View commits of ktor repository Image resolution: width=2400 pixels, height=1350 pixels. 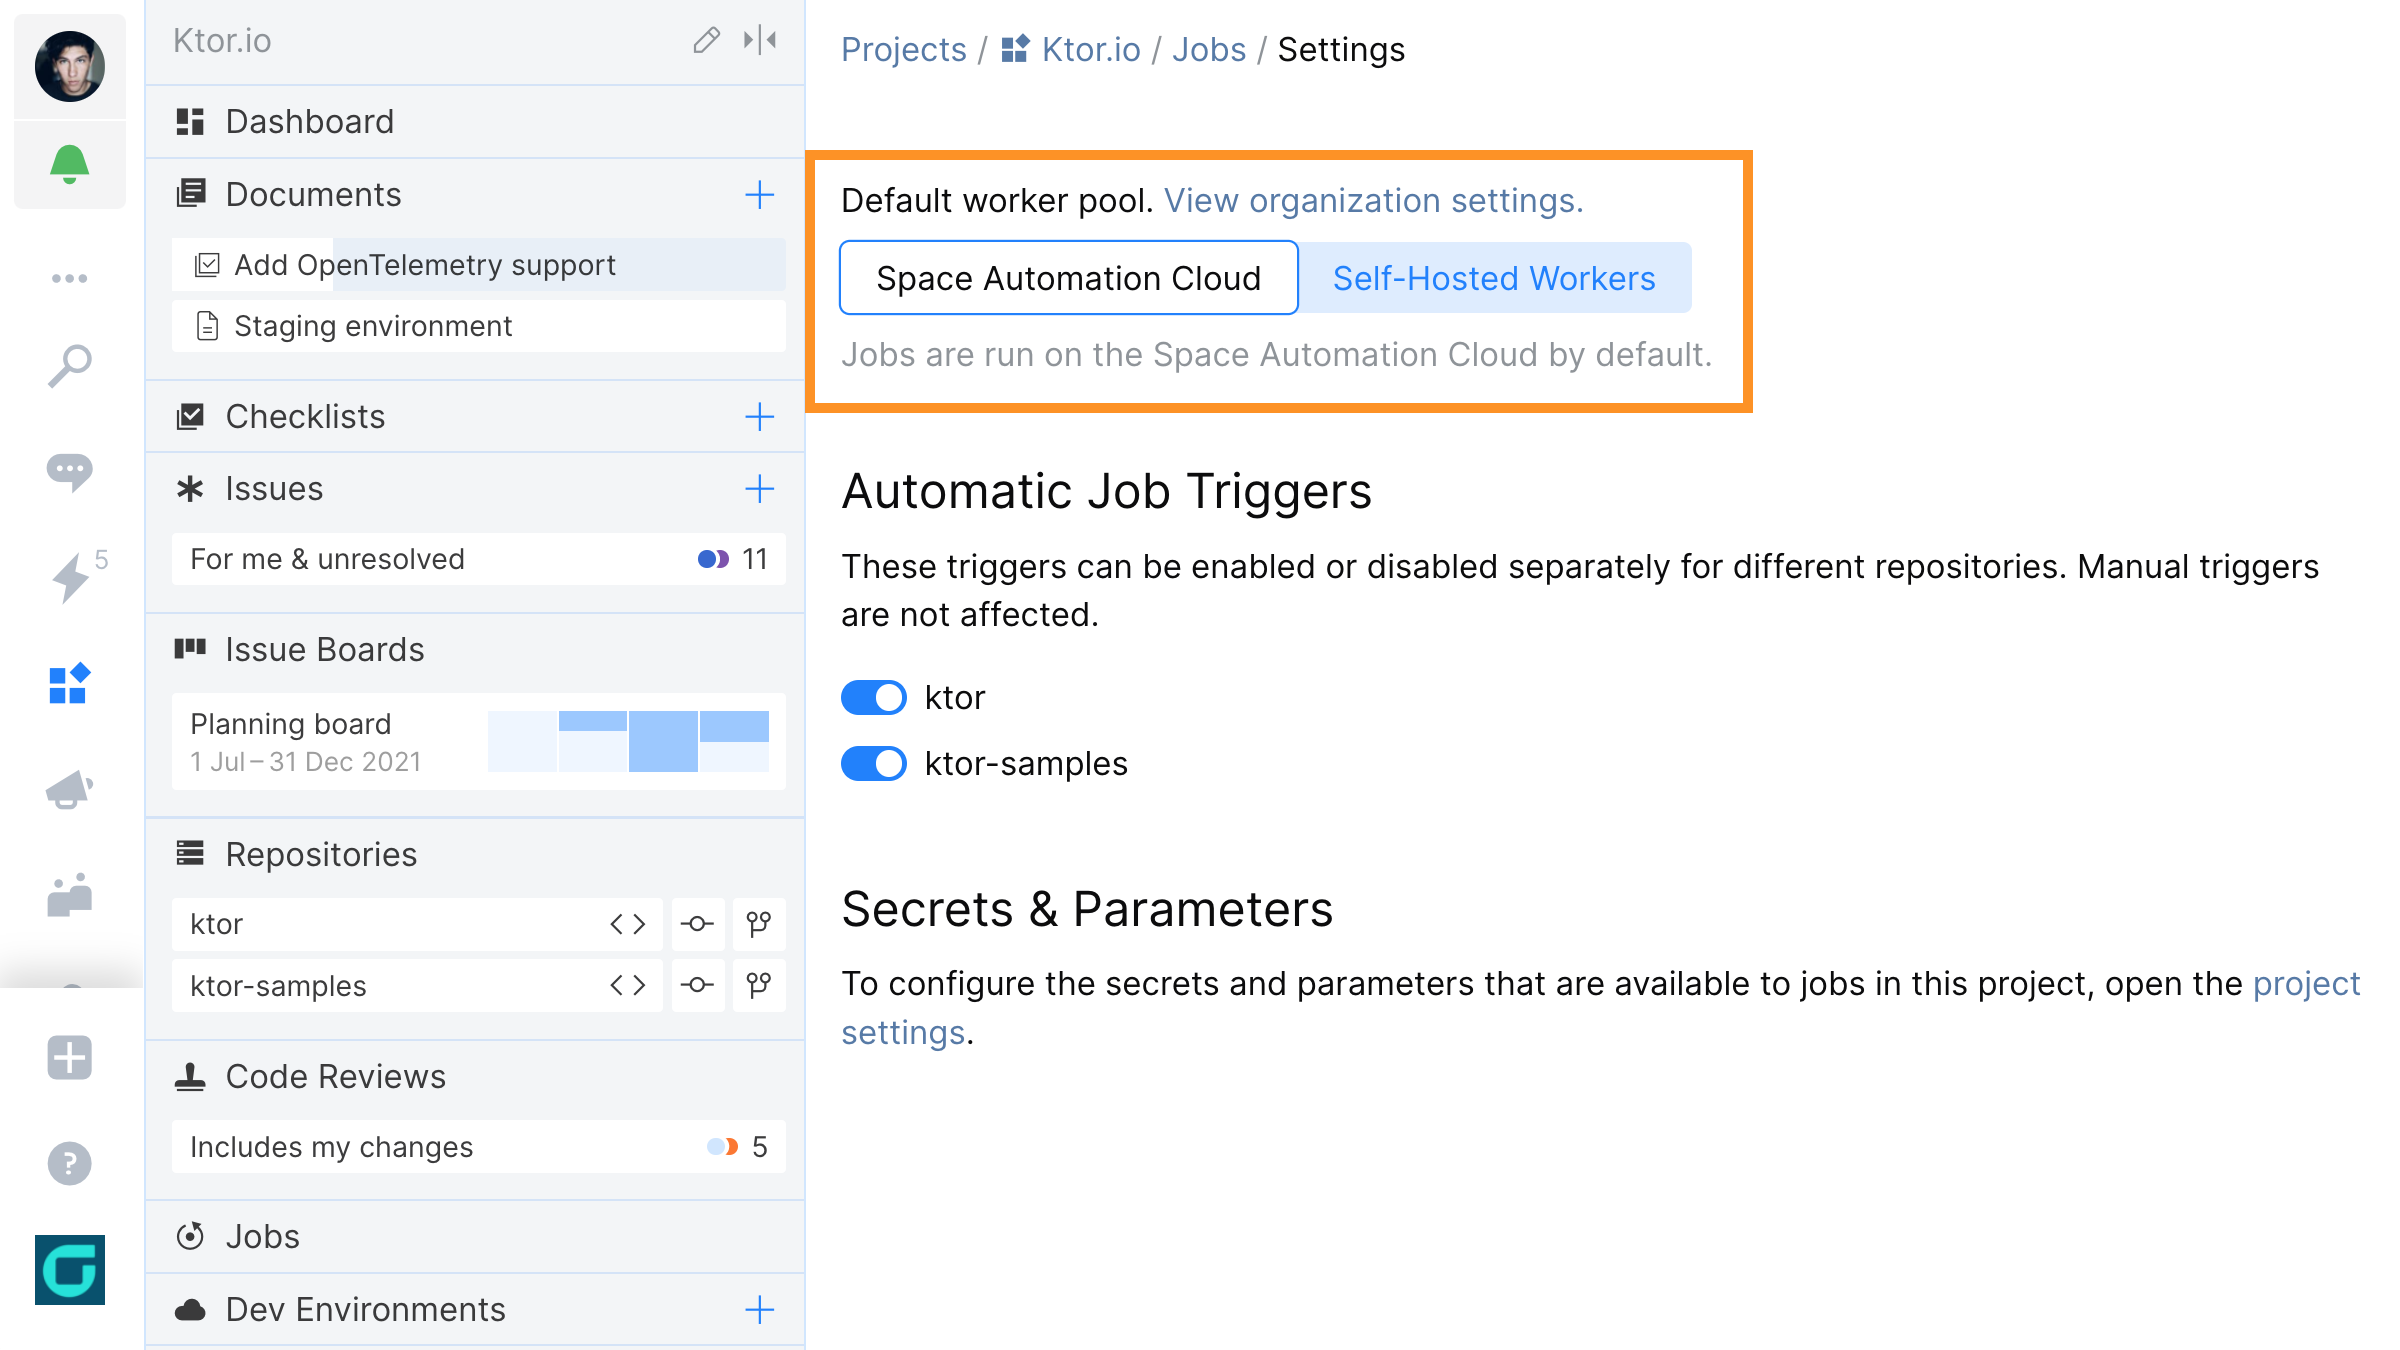coord(697,924)
